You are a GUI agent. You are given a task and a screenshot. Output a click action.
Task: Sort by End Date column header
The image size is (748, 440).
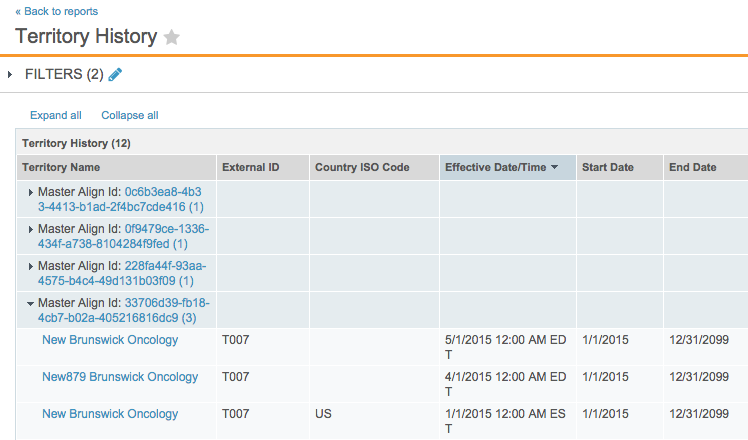click(692, 167)
